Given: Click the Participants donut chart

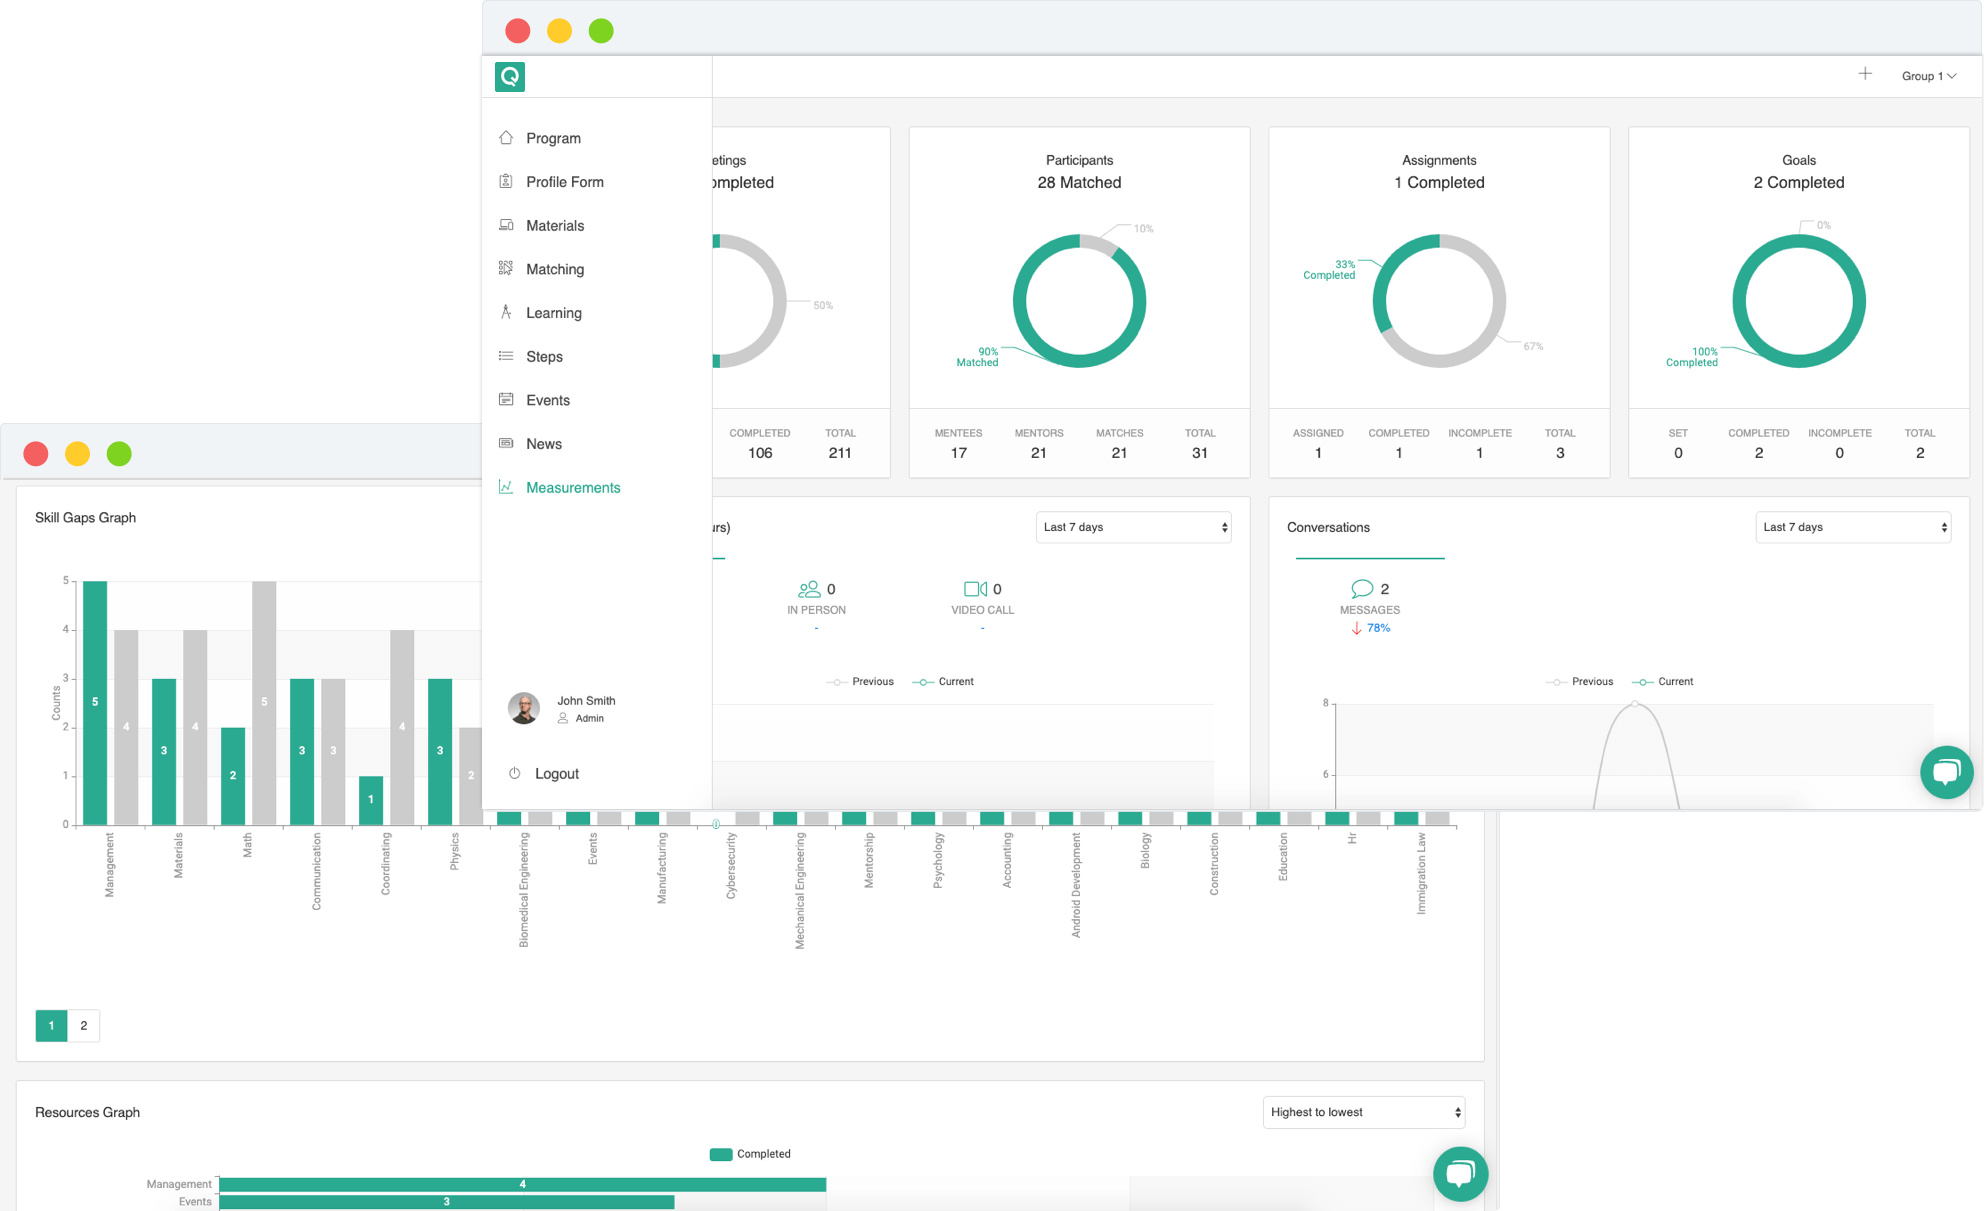Looking at the screenshot, I should click(1079, 301).
